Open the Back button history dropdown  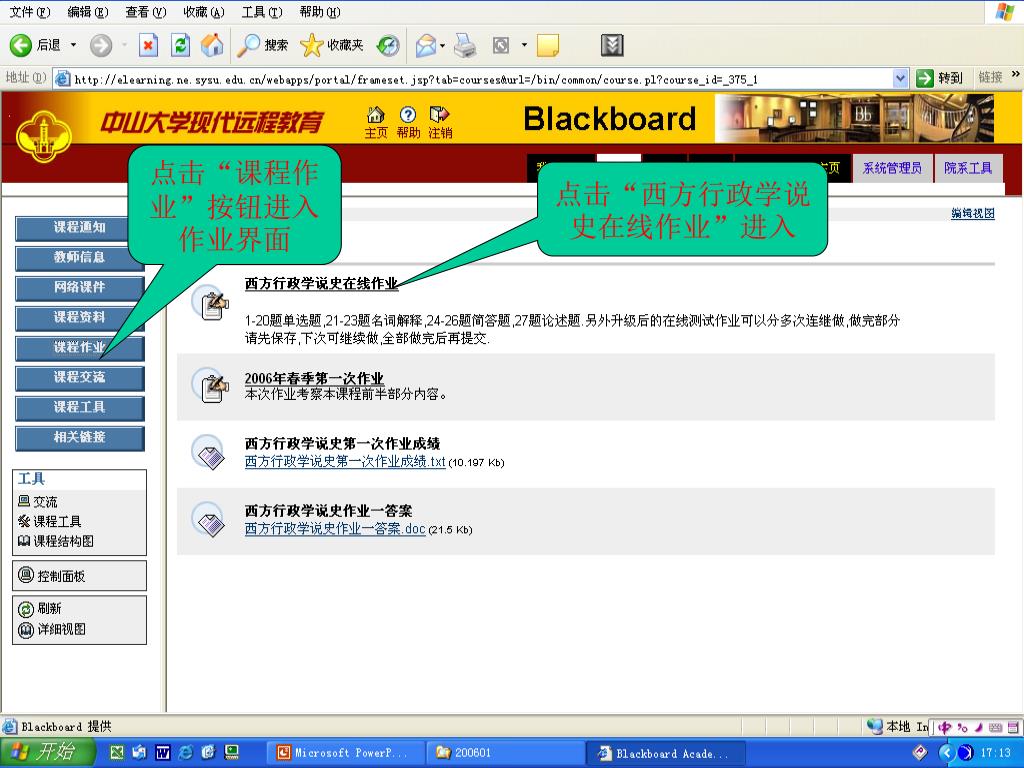(x=73, y=45)
